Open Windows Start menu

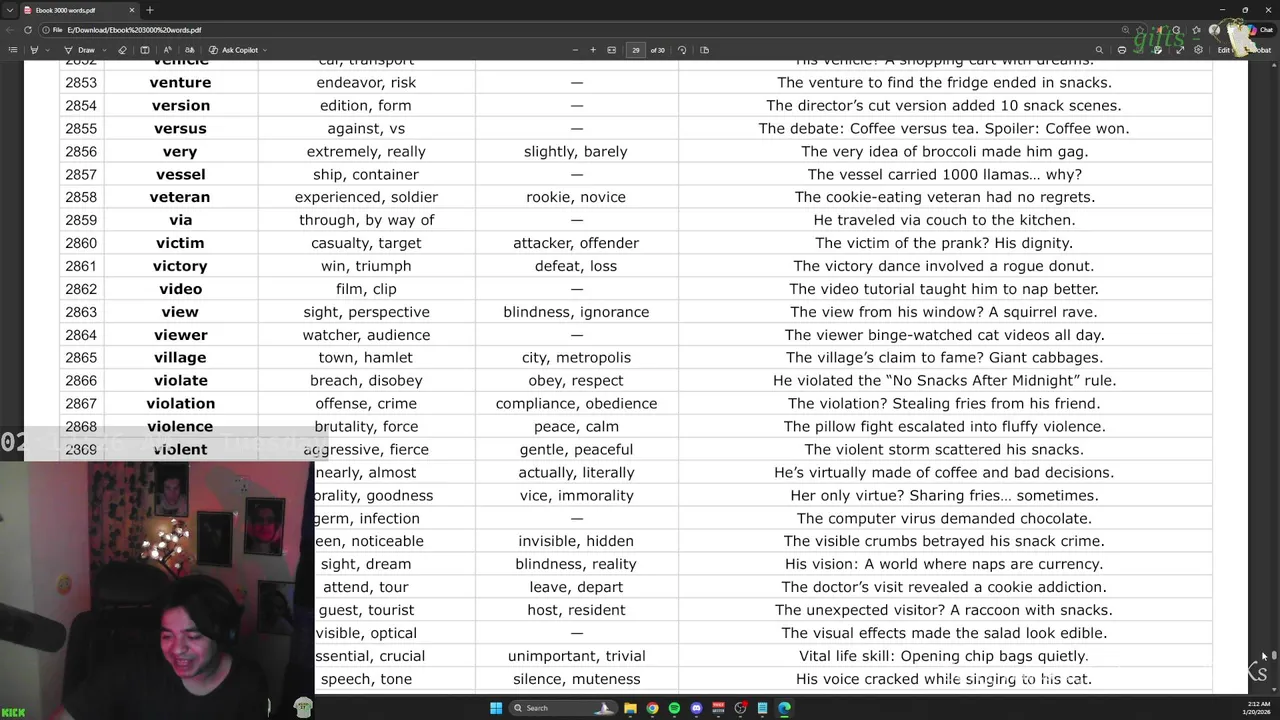point(496,708)
